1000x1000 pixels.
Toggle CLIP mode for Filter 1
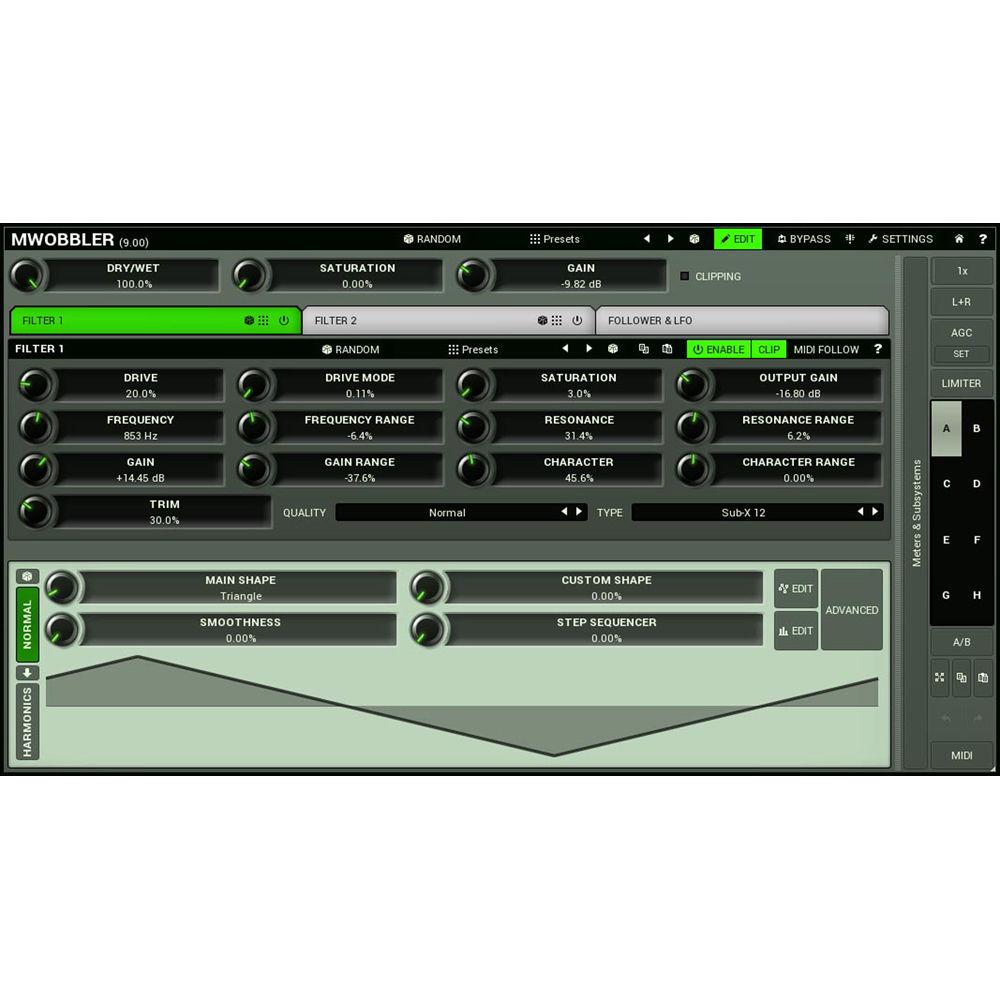[x=768, y=349]
